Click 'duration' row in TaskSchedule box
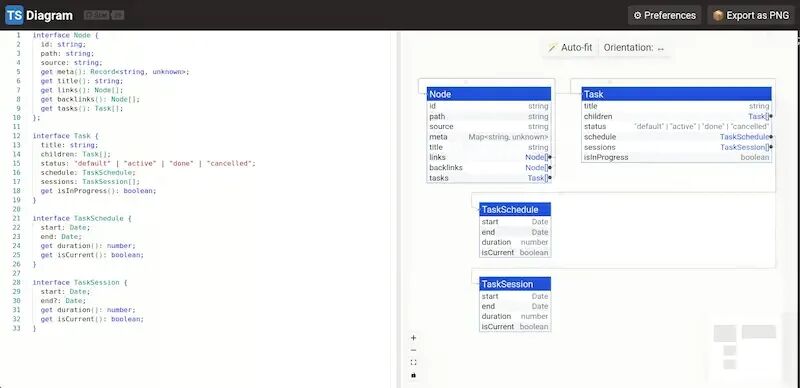The width and height of the screenshot is (800, 388). coord(515,242)
